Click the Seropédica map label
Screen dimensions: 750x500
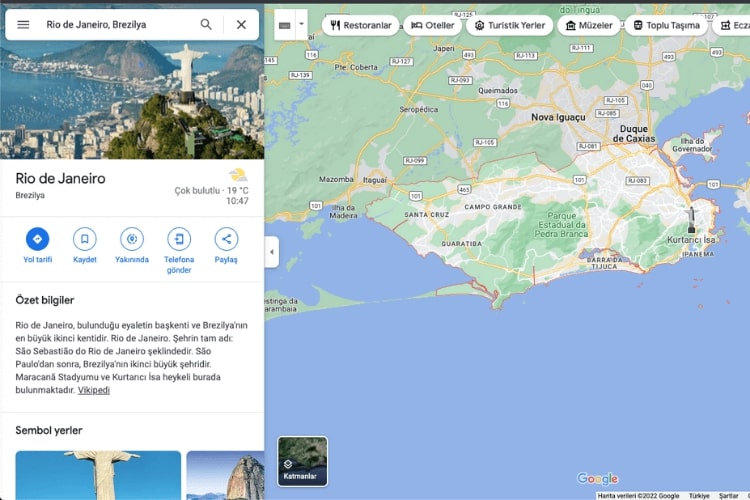[x=419, y=110]
